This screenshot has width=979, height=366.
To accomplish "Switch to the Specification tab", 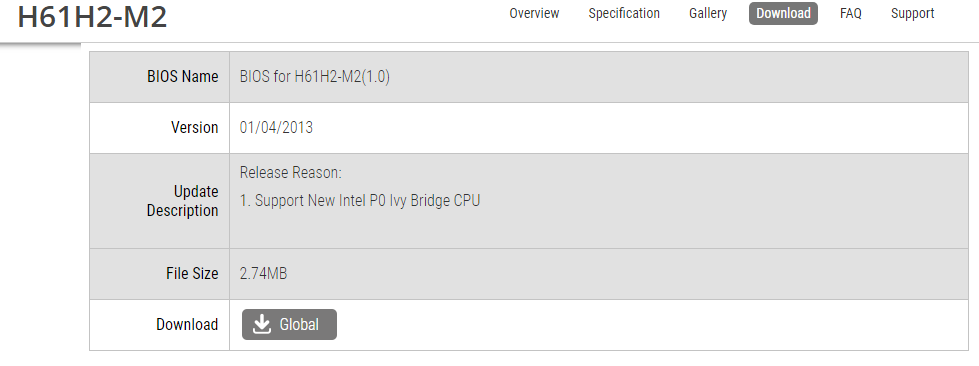I will click(624, 13).
